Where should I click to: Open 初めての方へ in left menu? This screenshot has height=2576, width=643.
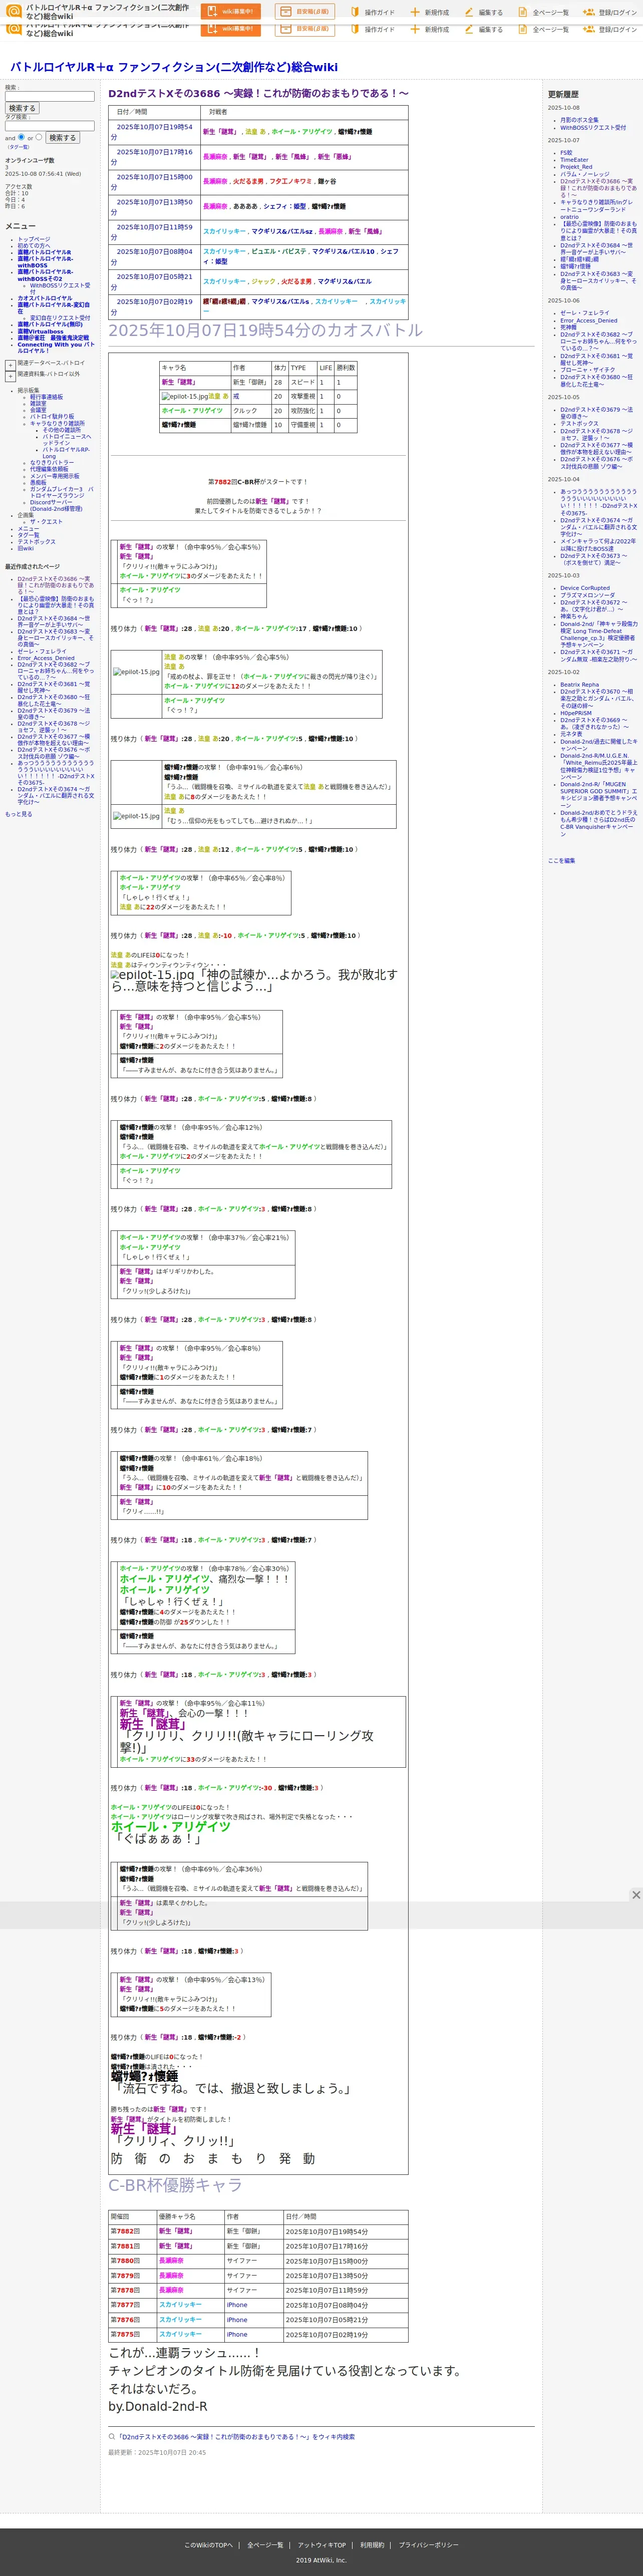[x=33, y=246]
